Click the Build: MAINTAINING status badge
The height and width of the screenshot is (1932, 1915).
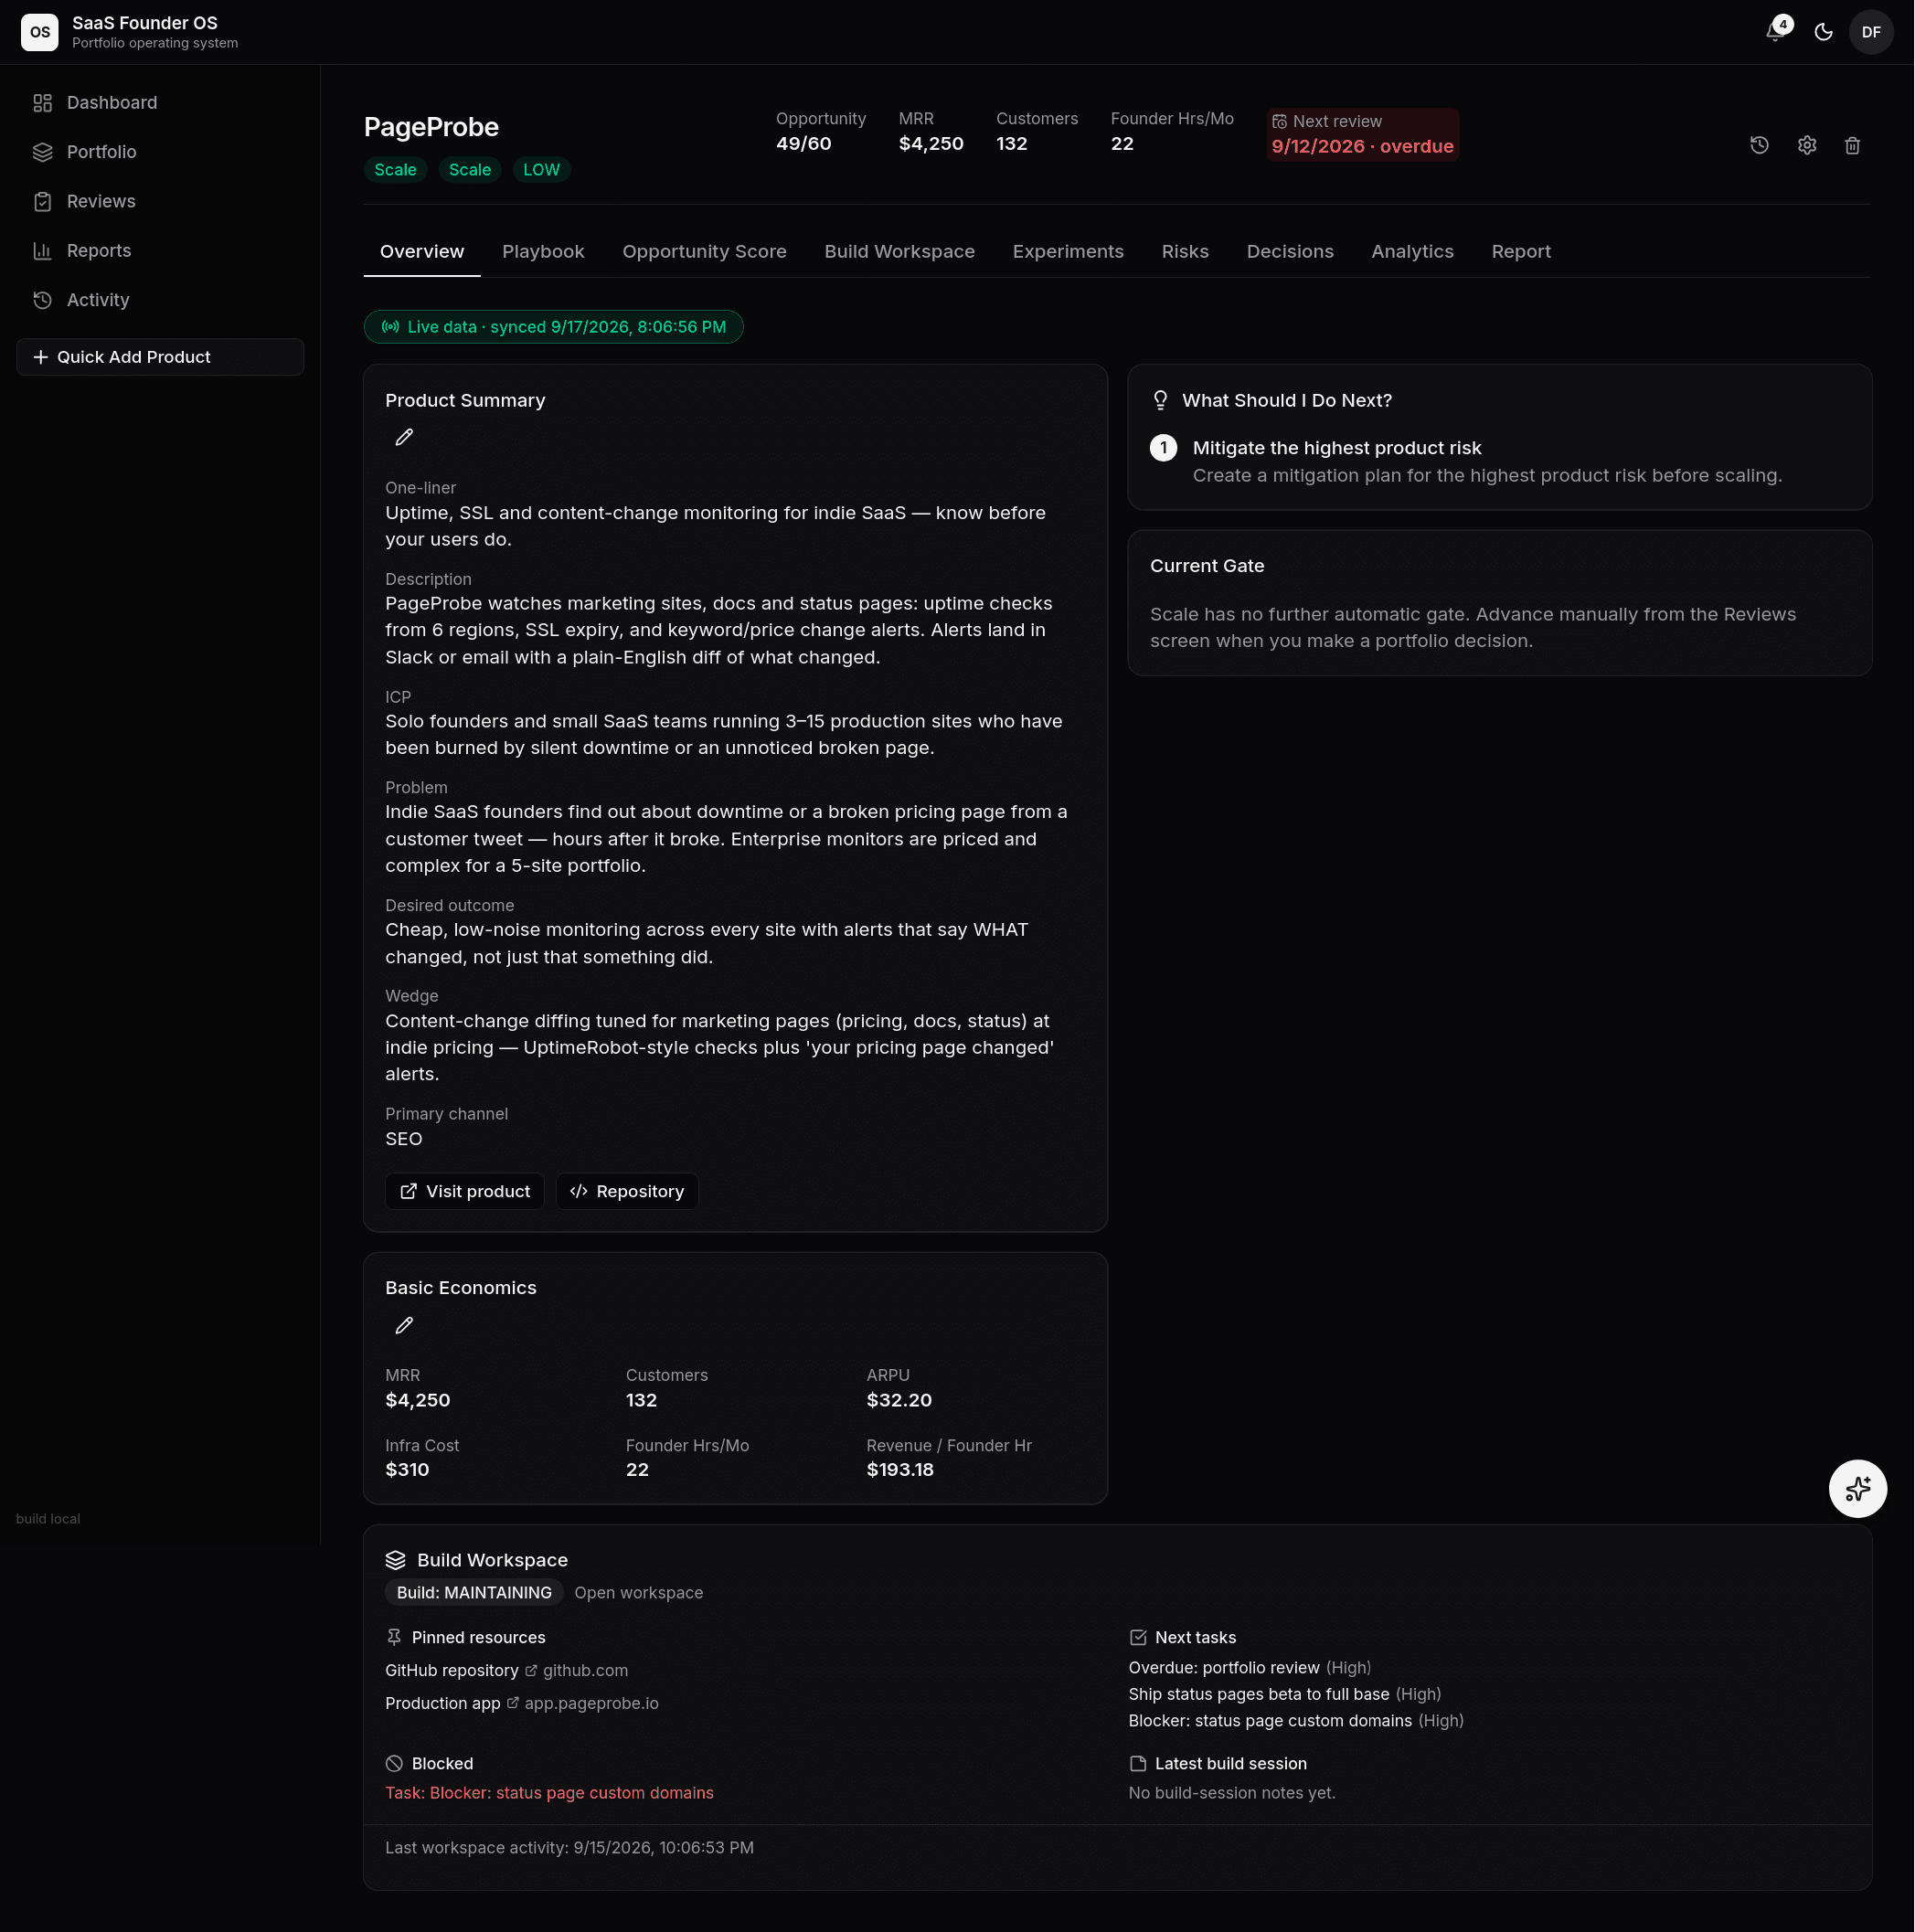[474, 1592]
